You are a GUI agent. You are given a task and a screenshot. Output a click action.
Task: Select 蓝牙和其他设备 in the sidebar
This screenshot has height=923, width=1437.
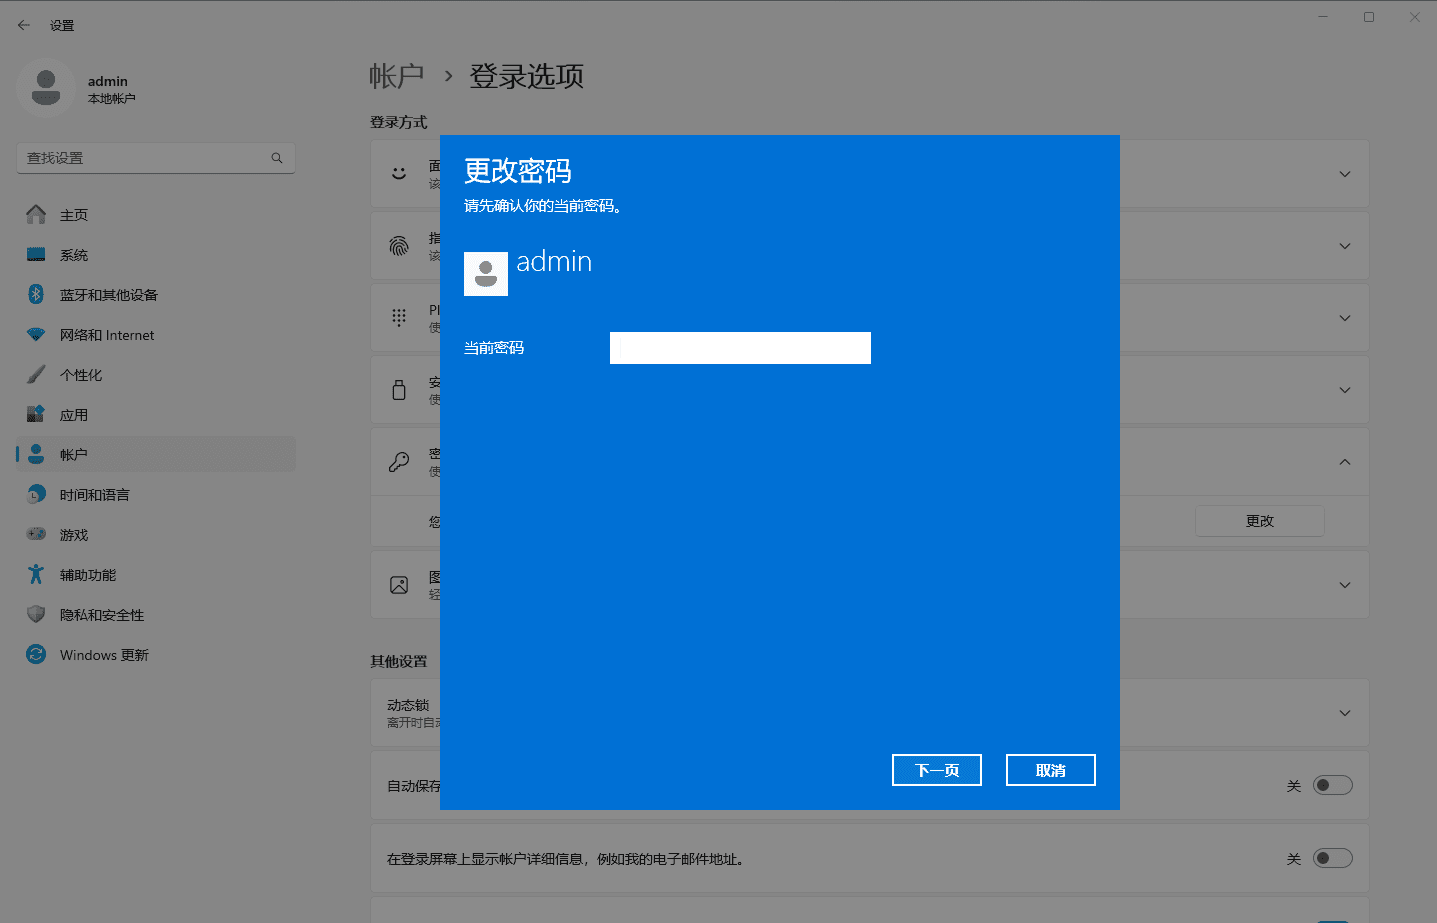coord(156,295)
